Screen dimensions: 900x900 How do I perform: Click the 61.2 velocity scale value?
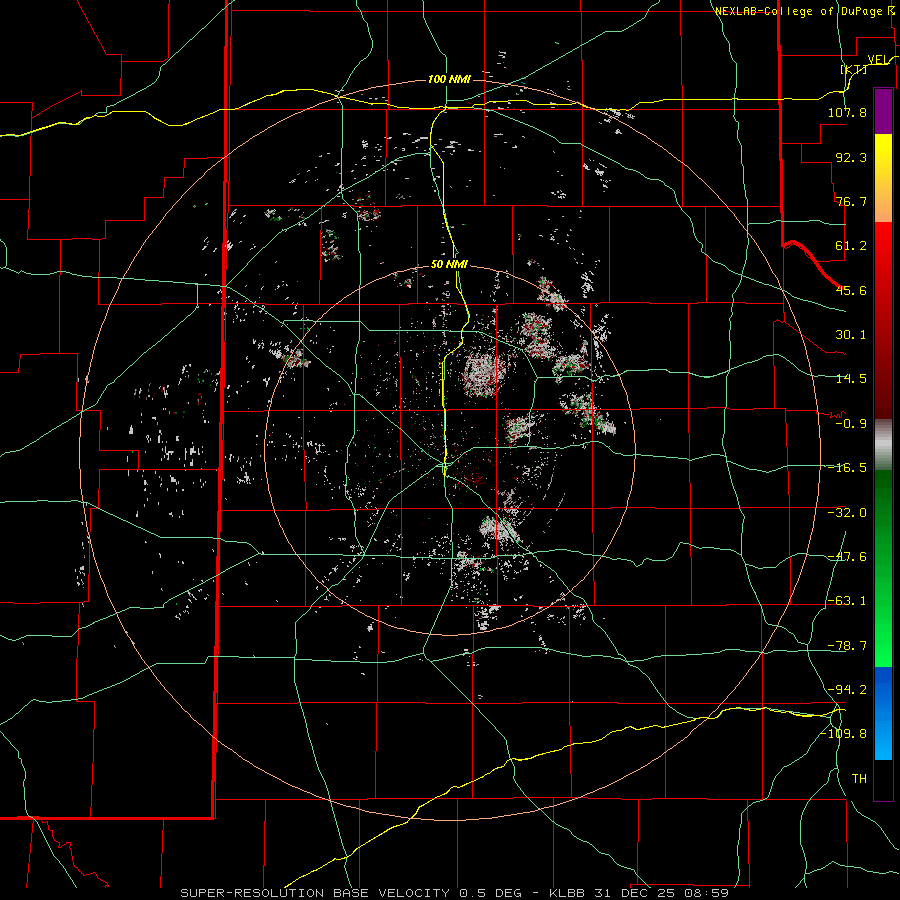coord(851,246)
